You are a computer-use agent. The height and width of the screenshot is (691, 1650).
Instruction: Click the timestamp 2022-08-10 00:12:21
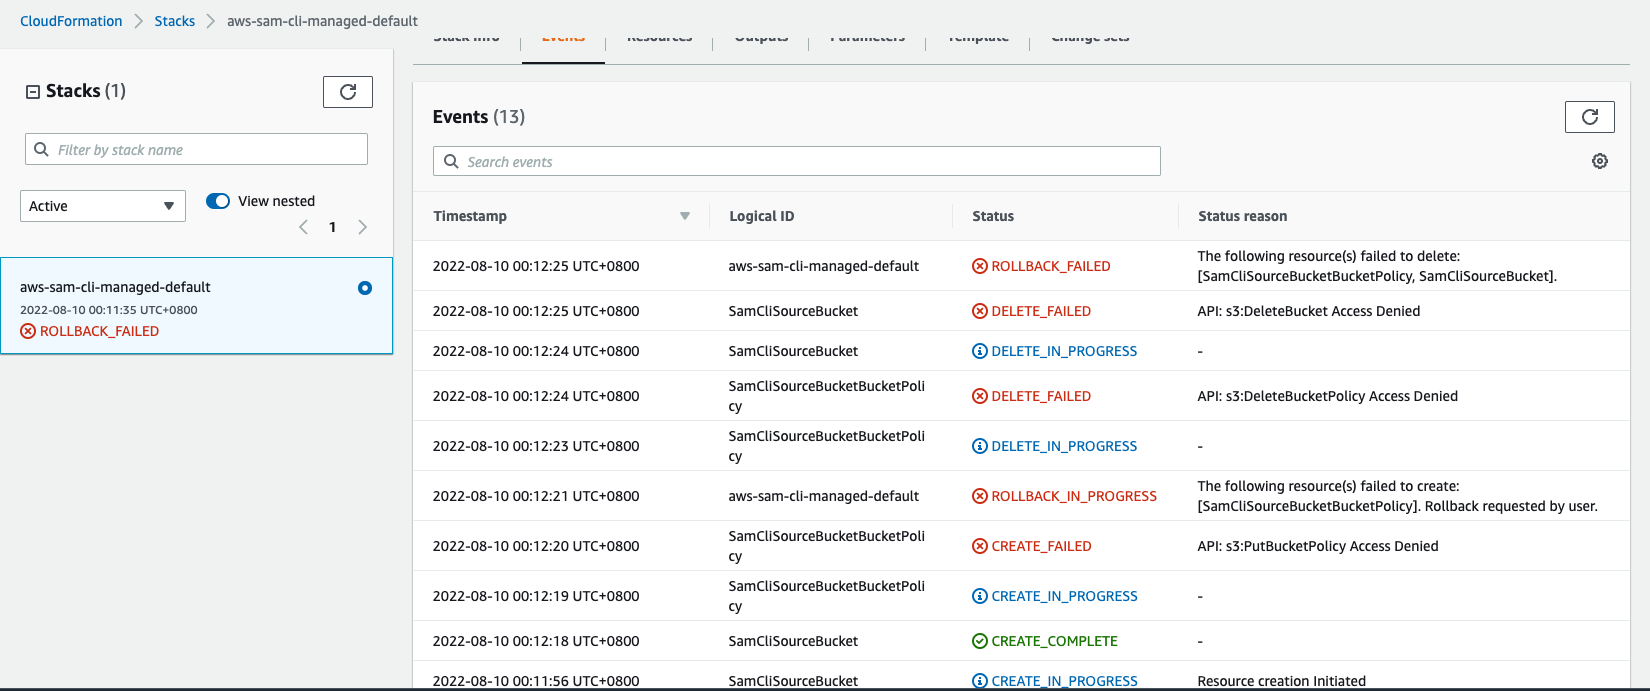click(536, 496)
